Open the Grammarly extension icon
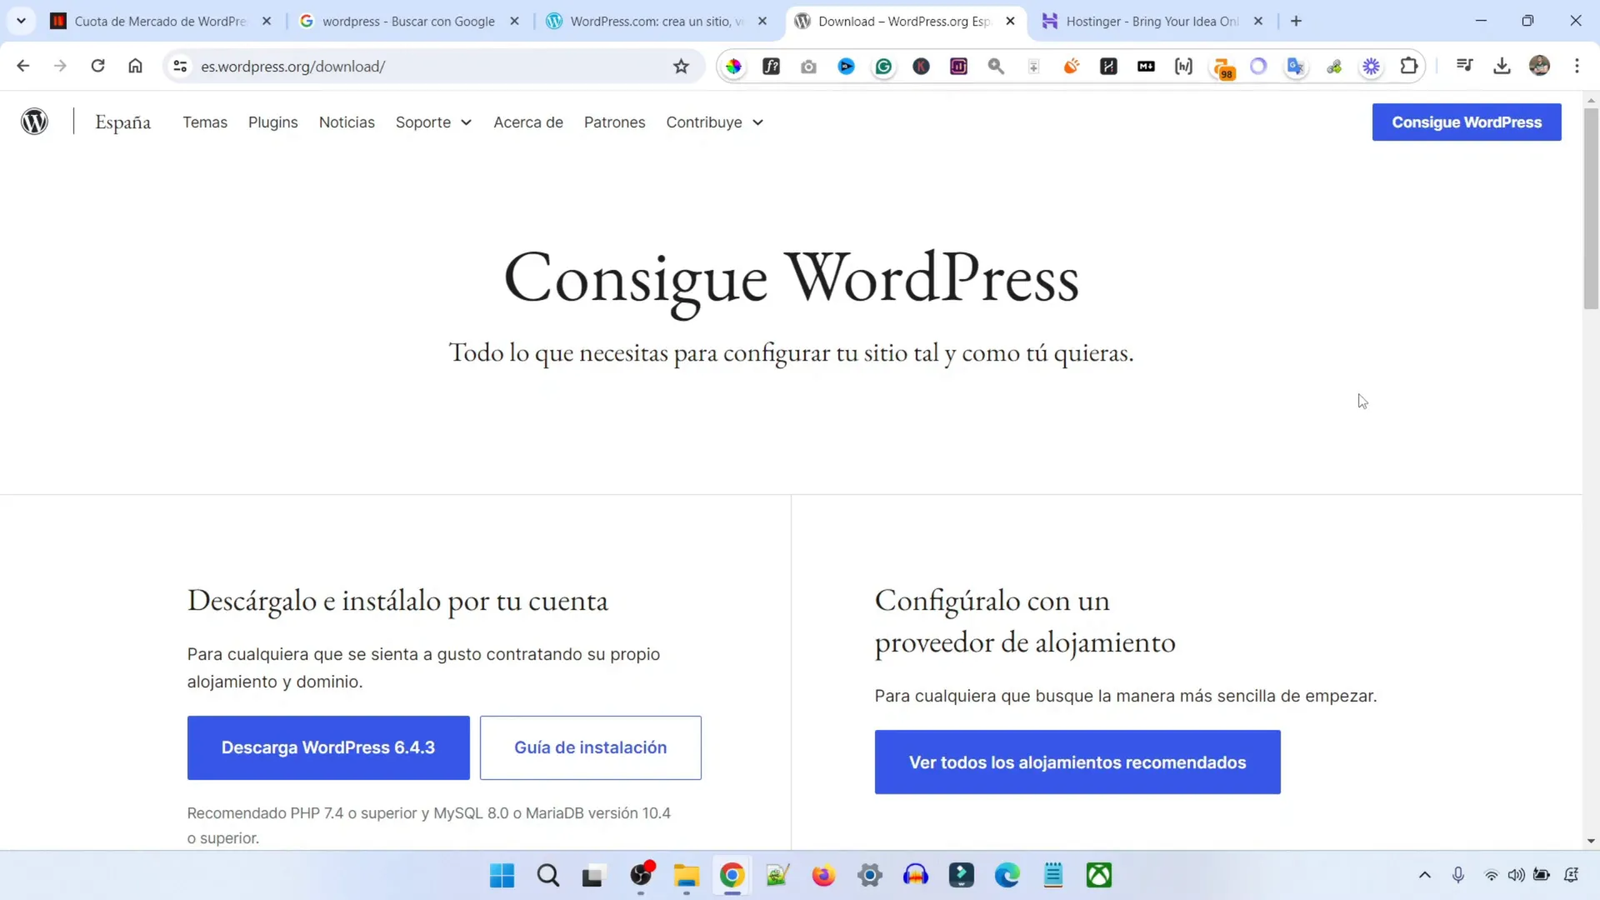The image size is (1600, 900). (883, 66)
